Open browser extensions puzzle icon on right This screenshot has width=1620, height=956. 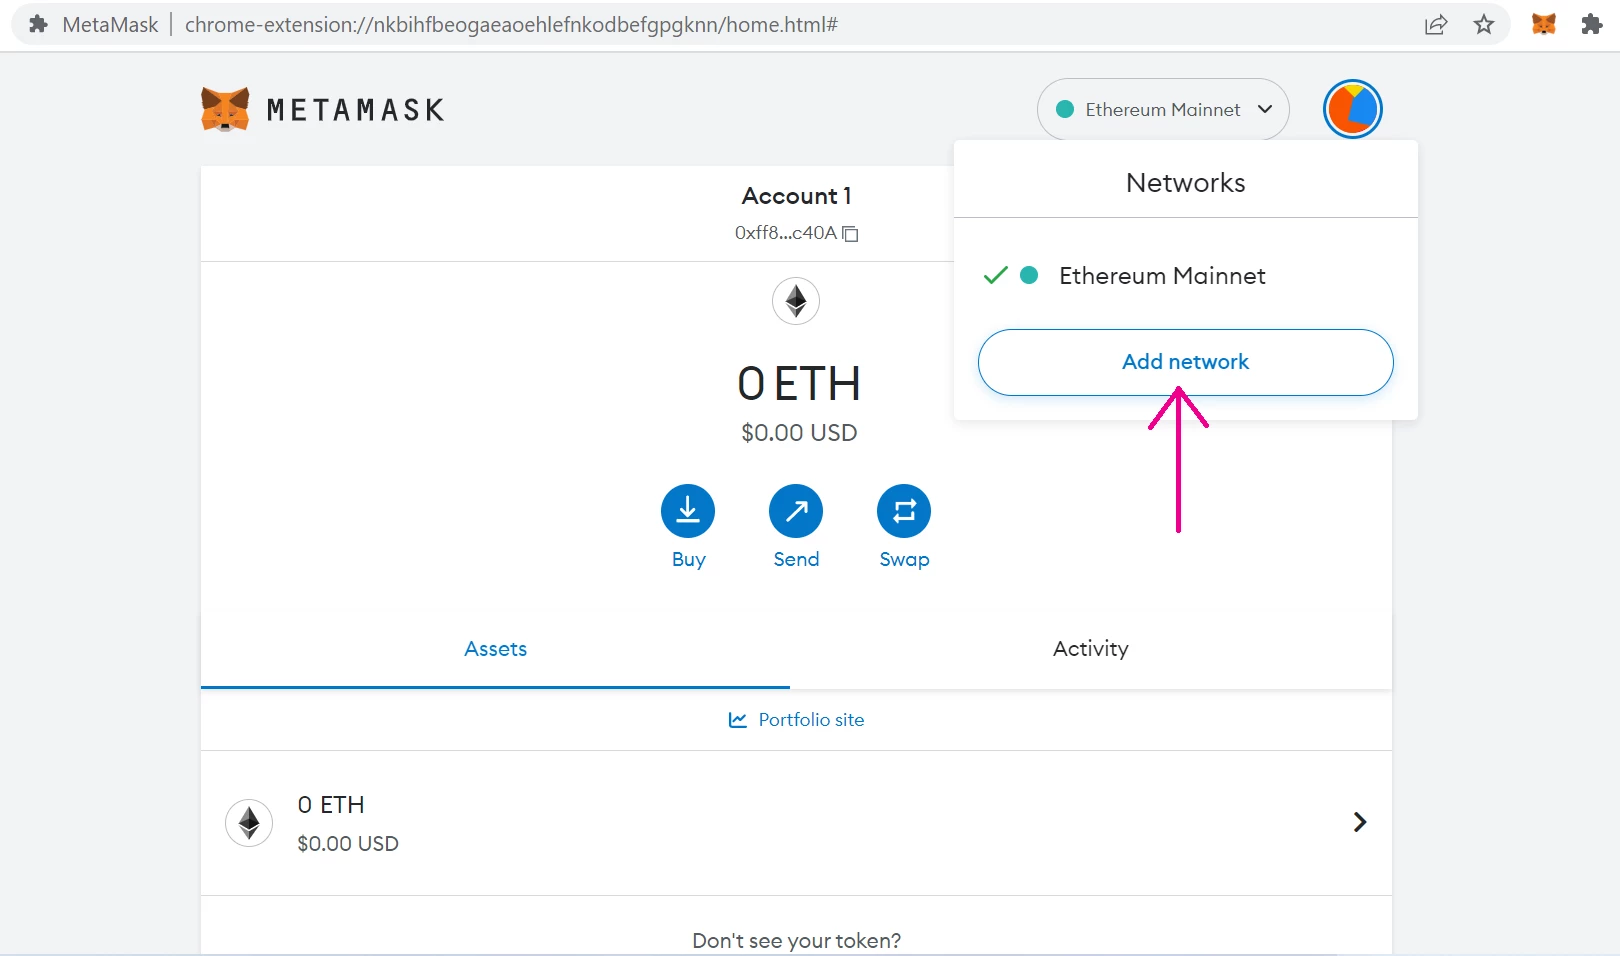pos(1592,24)
